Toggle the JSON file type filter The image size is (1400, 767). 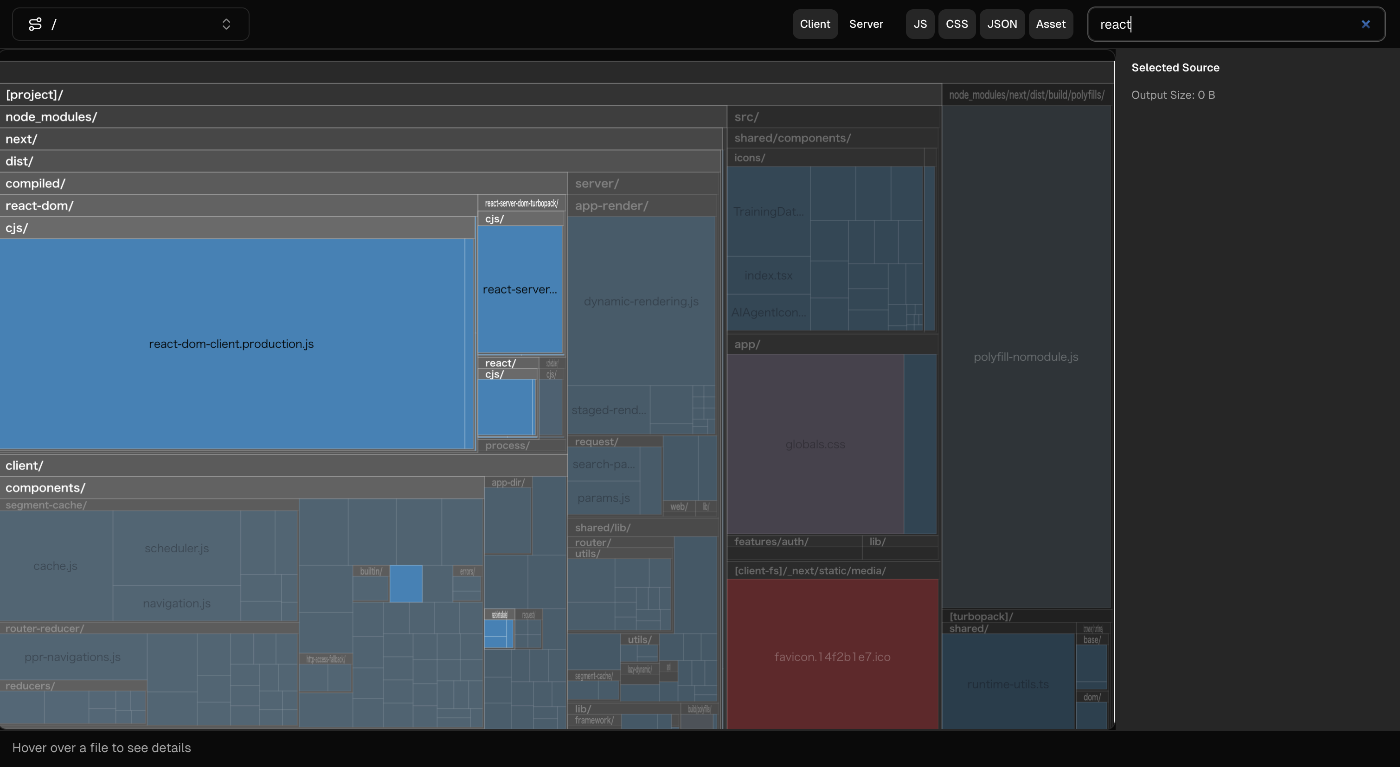coord(1002,24)
